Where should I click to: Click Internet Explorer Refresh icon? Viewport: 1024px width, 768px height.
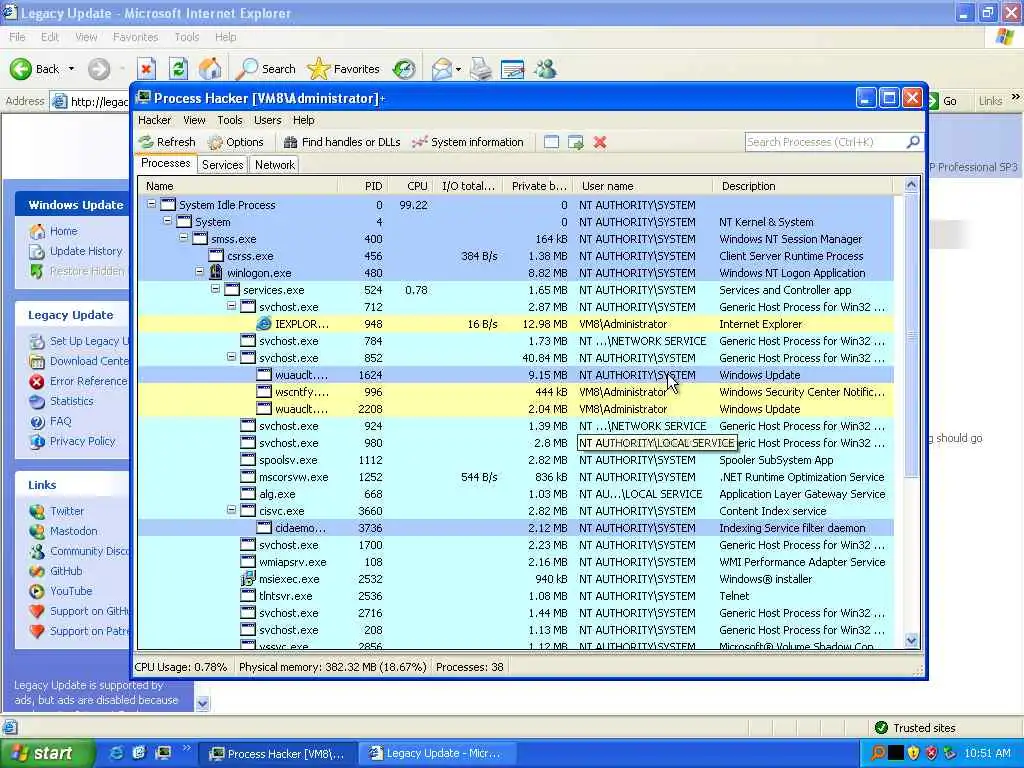[178, 69]
